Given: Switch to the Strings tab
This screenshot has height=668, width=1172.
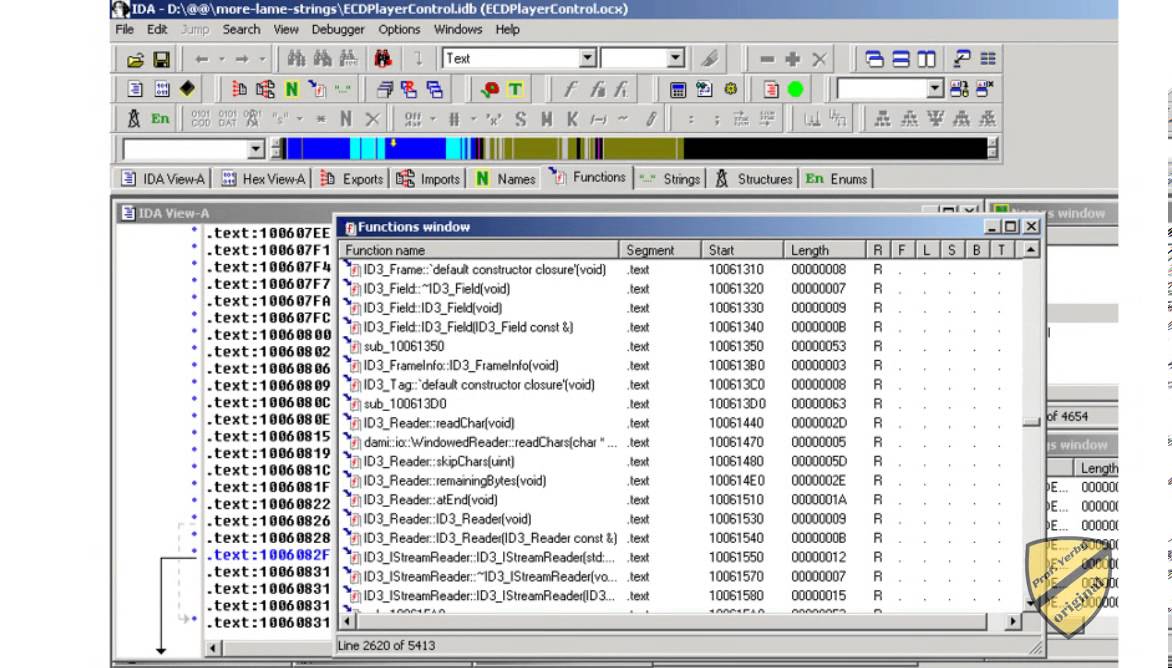Looking at the screenshot, I should point(670,179).
